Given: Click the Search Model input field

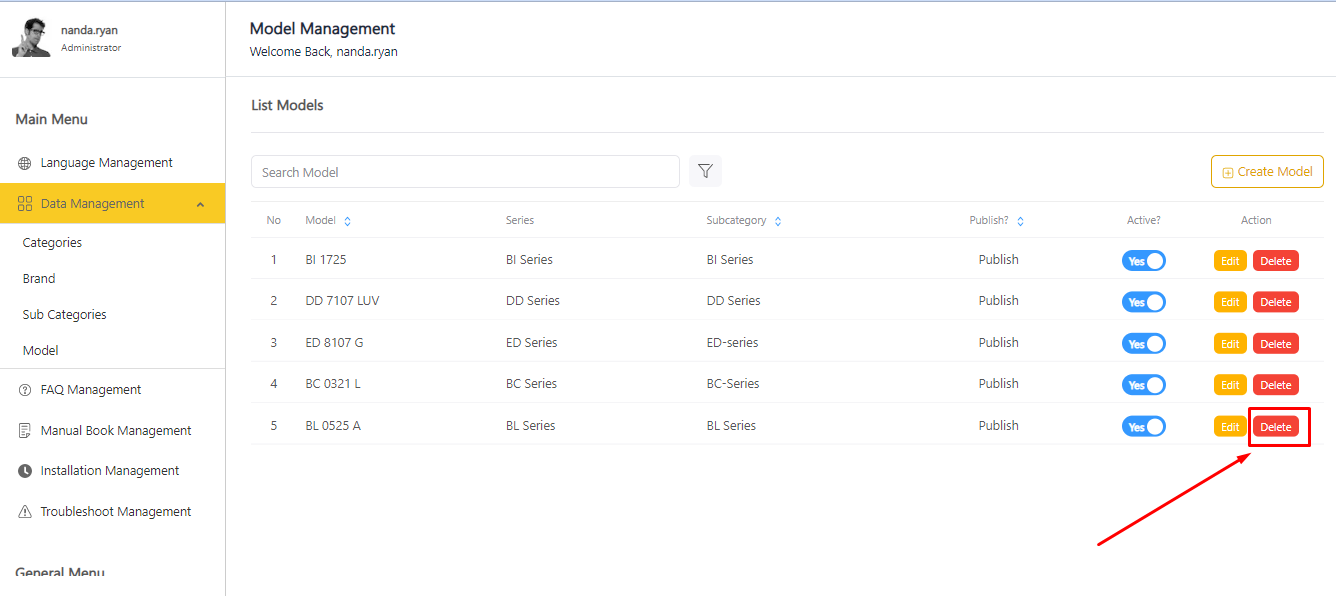Looking at the screenshot, I should (x=465, y=172).
